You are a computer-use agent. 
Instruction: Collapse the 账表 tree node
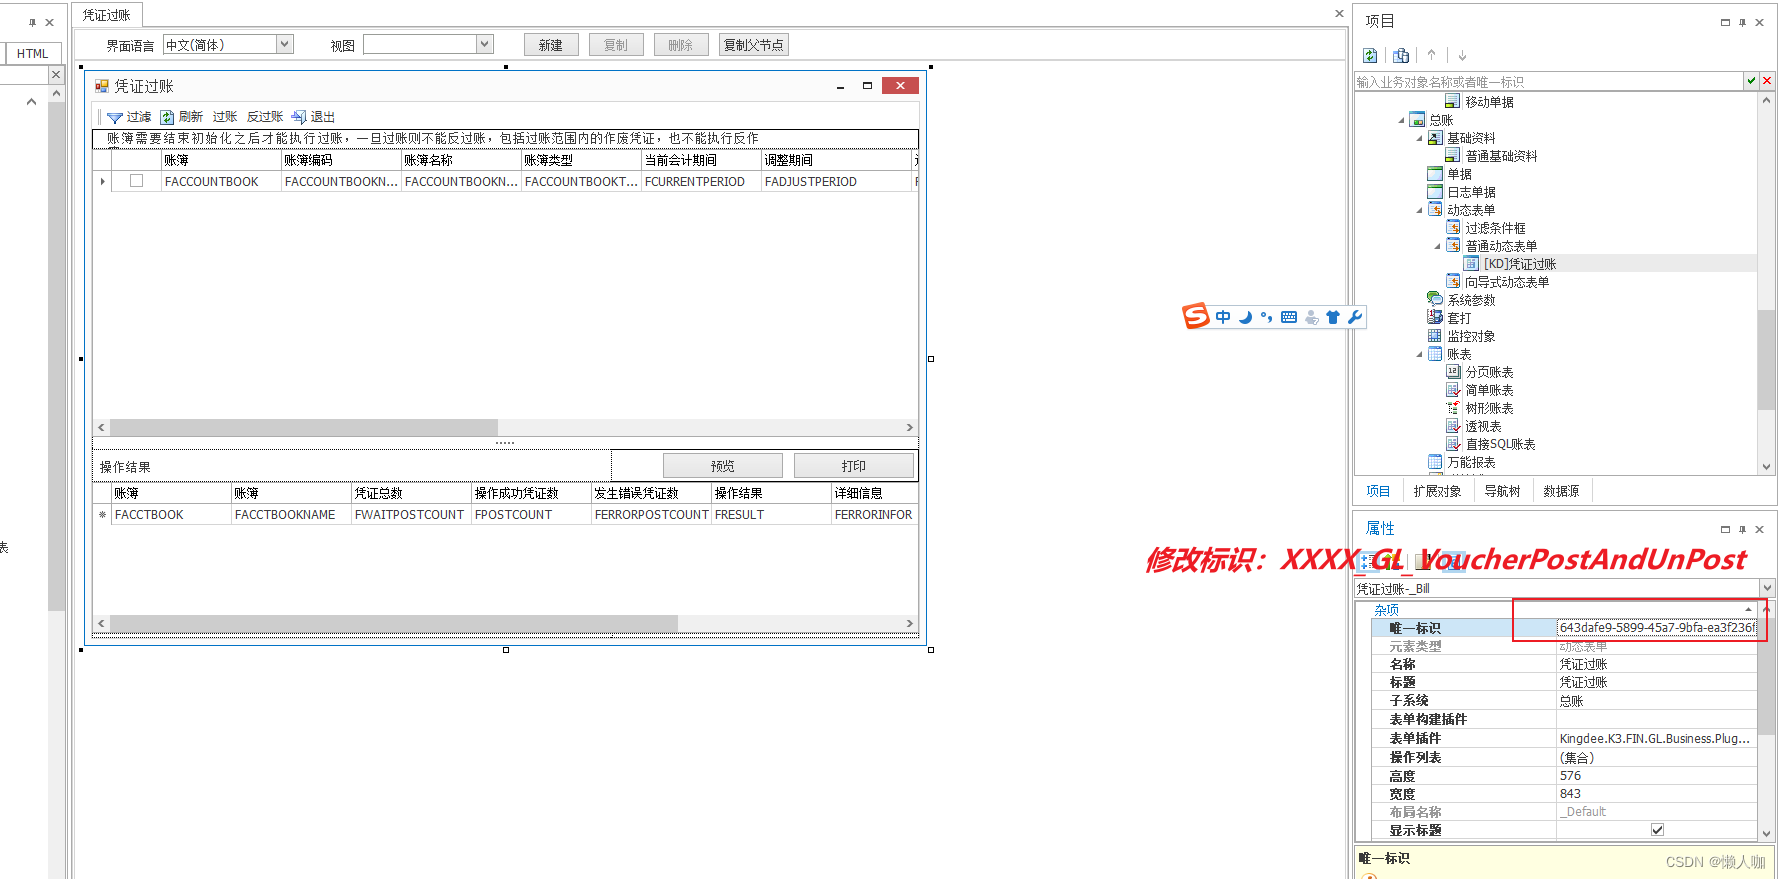[x=1419, y=354]
